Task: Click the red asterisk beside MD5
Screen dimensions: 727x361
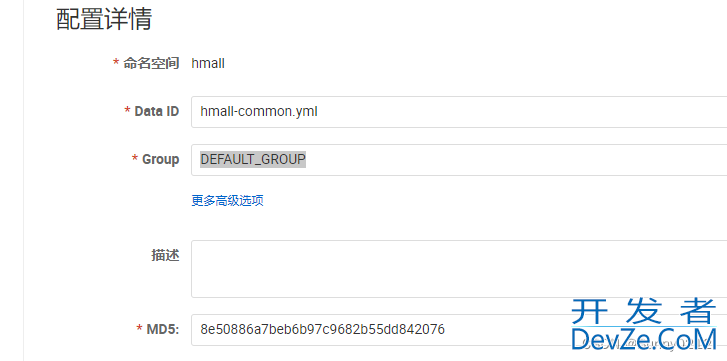Action: click(140, 329)
